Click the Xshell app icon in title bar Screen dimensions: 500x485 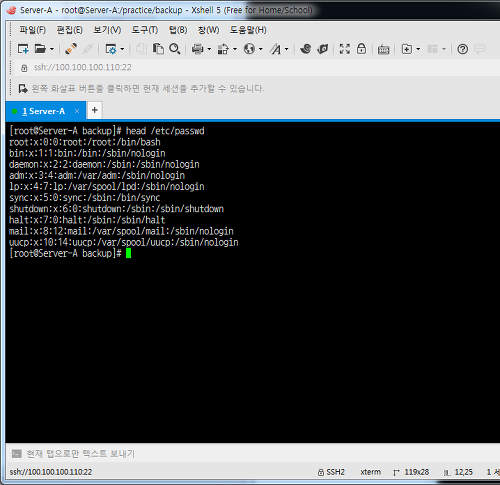[11, 10]
